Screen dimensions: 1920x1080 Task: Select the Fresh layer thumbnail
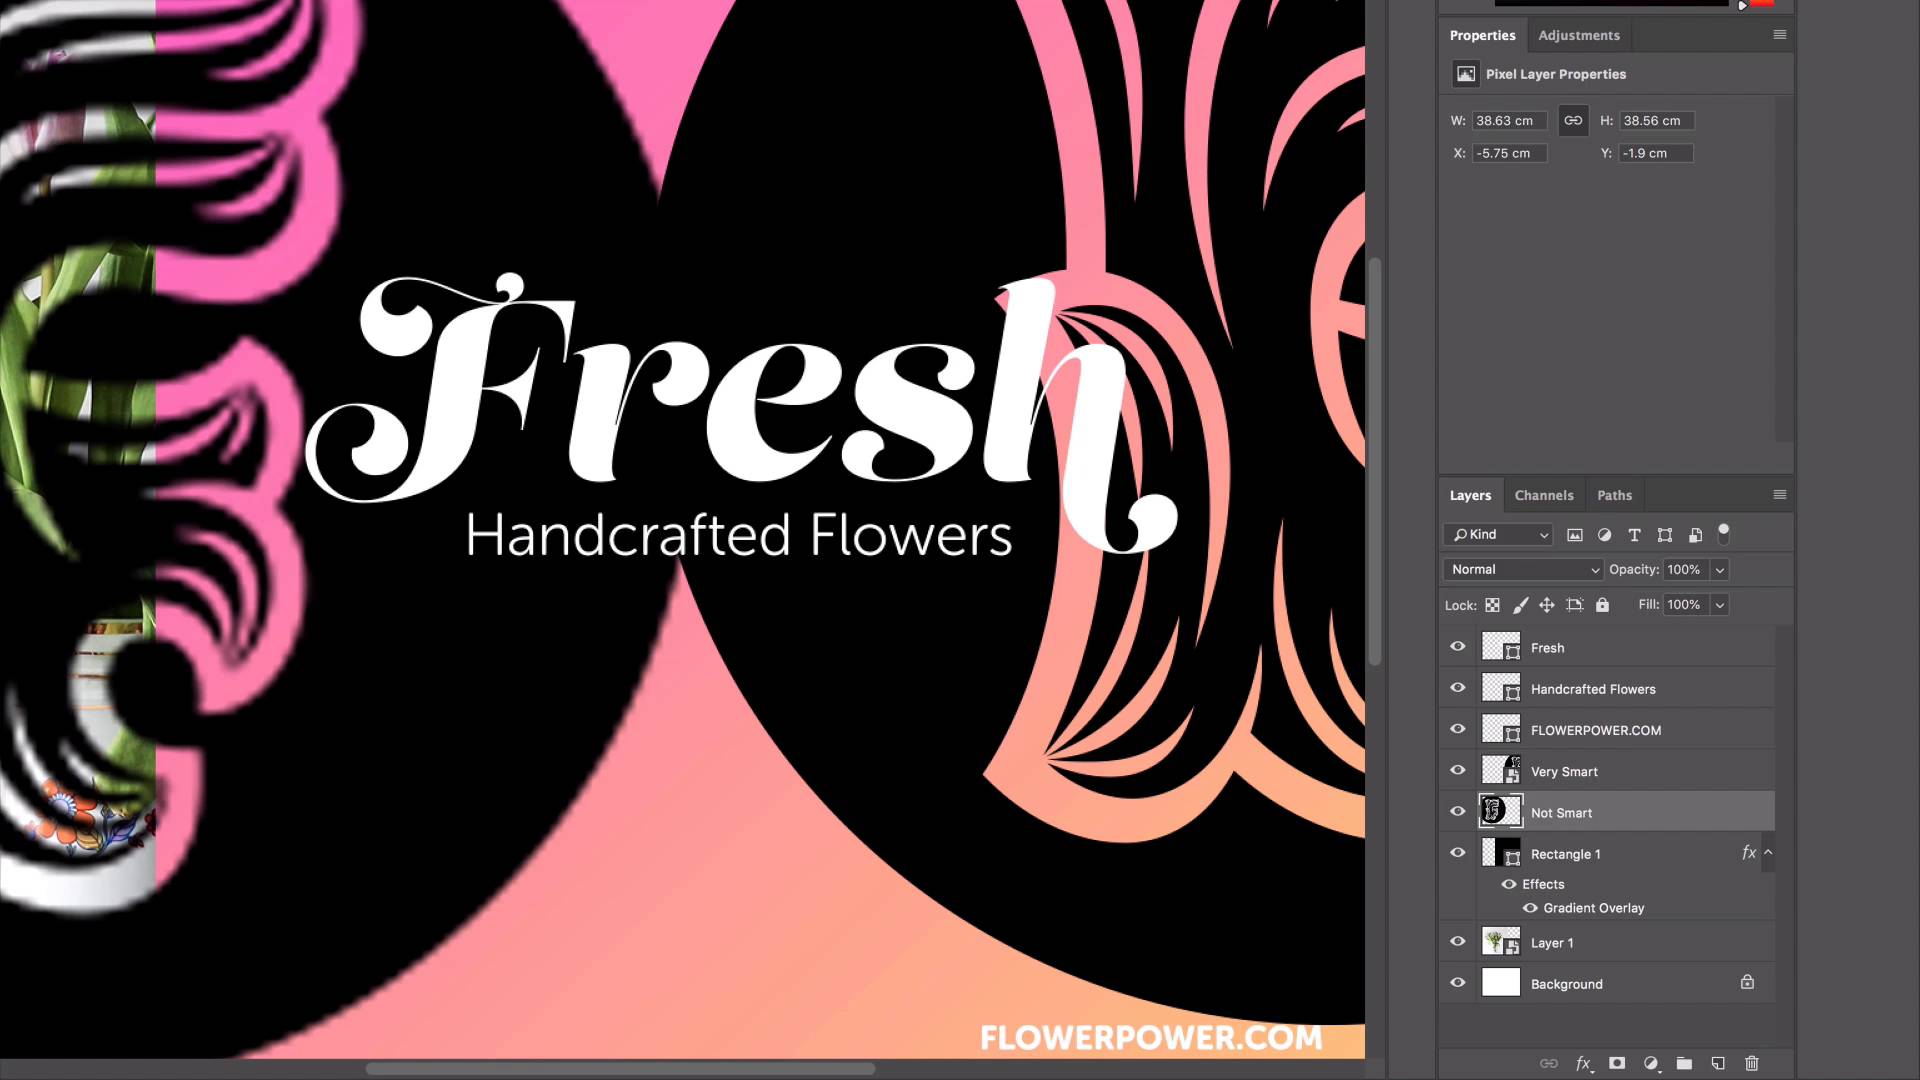coord(1501,647)
